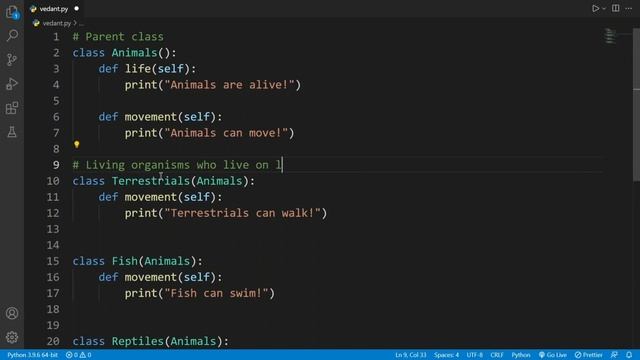Viewport: 640px width, 360px height.
Task: Select language mode Python in status bar
Action: [x=521, y=355]
